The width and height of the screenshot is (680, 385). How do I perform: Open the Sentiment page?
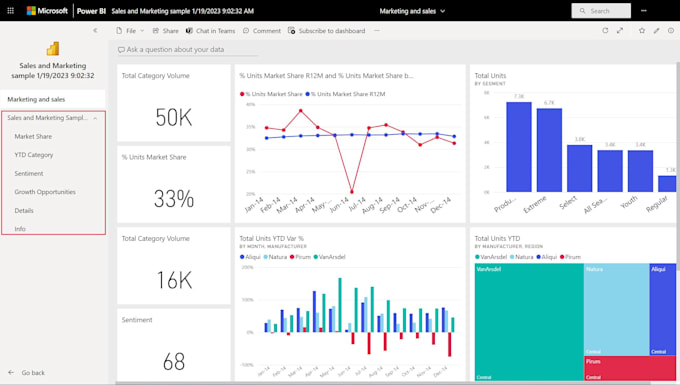29,173
